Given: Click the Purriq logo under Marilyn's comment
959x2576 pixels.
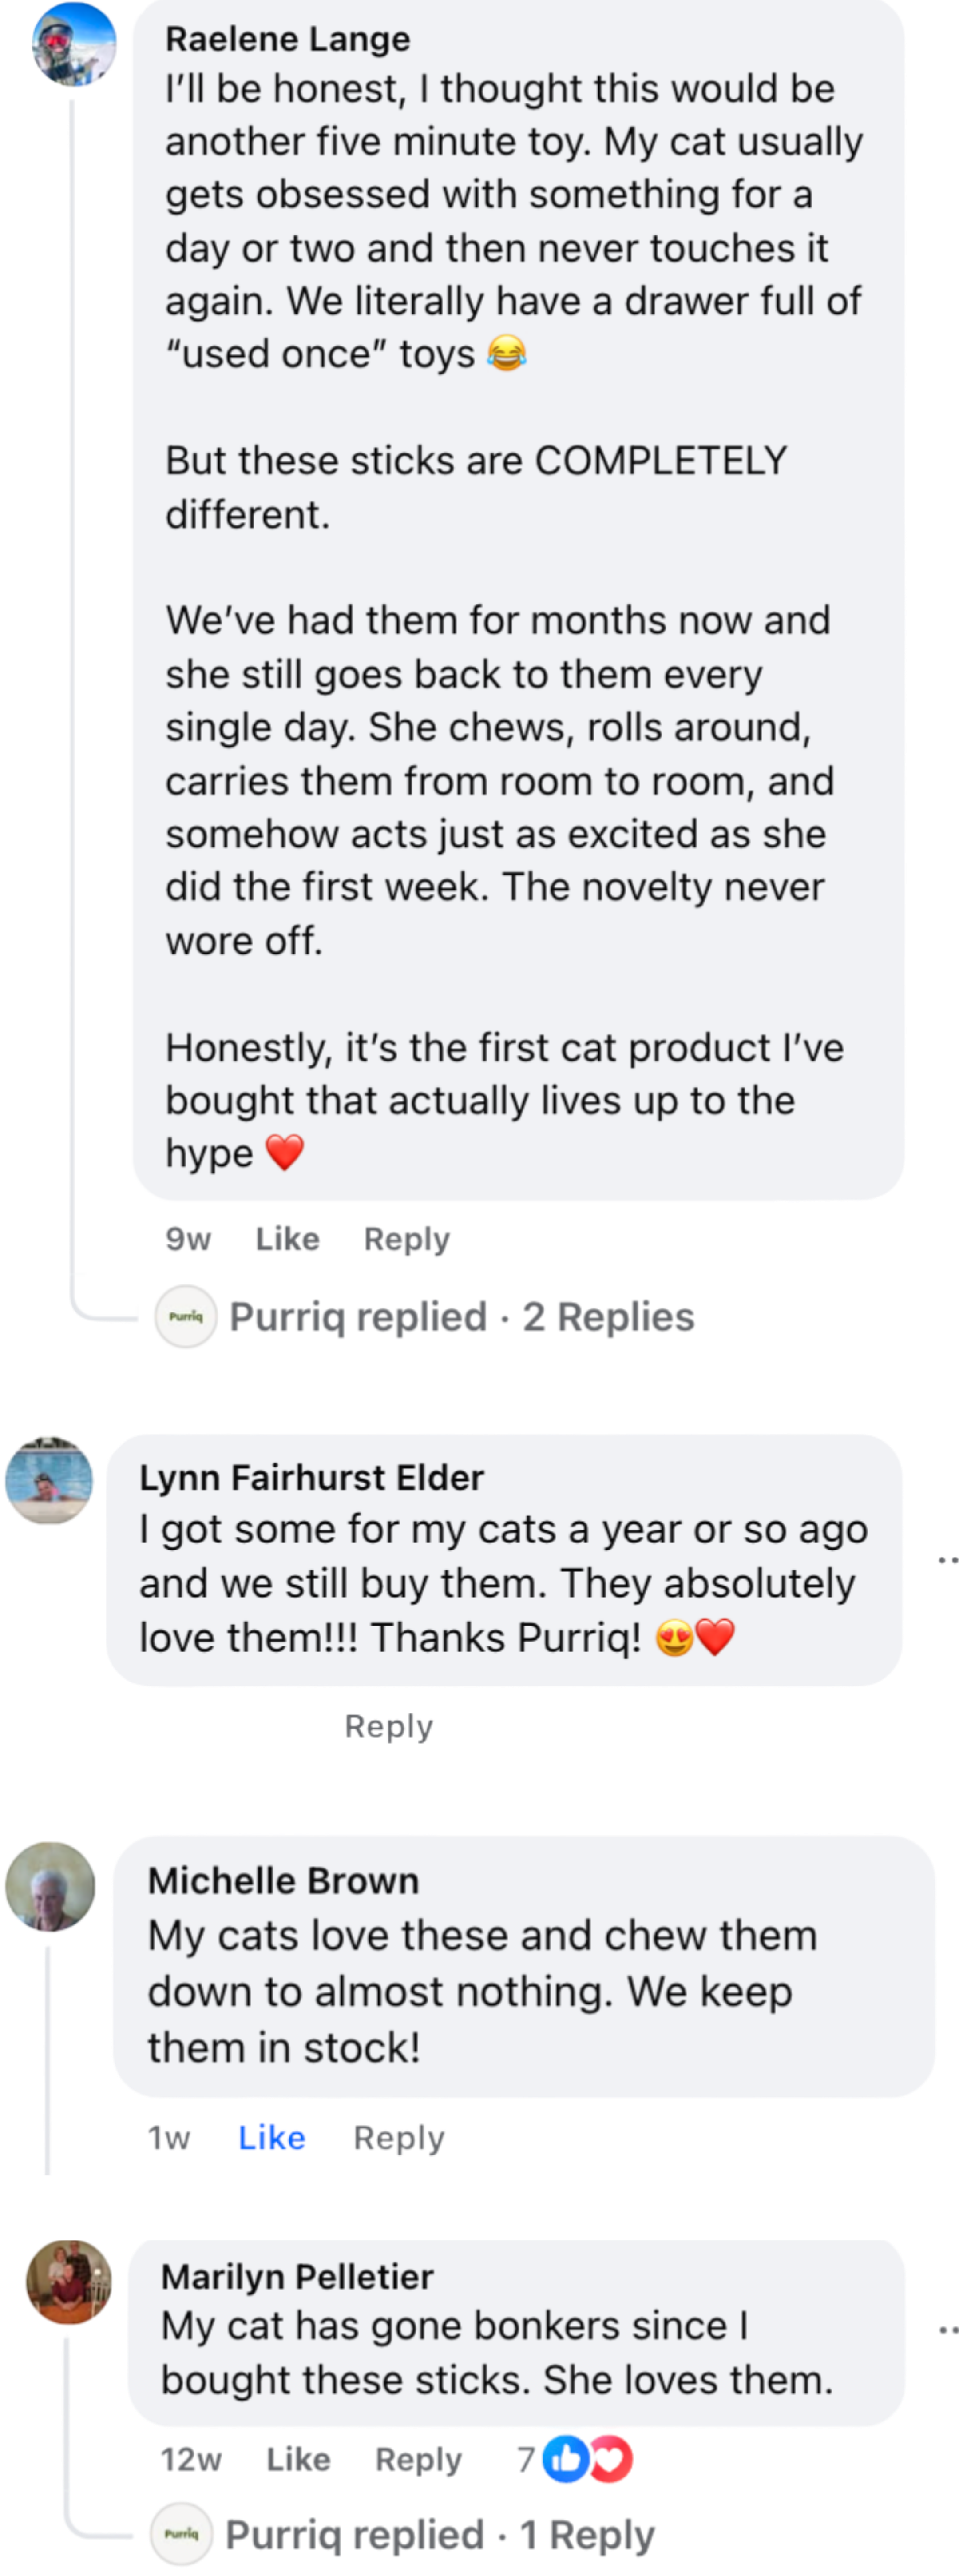Looking at the screenshot, I should click(x=181, y=2534).
